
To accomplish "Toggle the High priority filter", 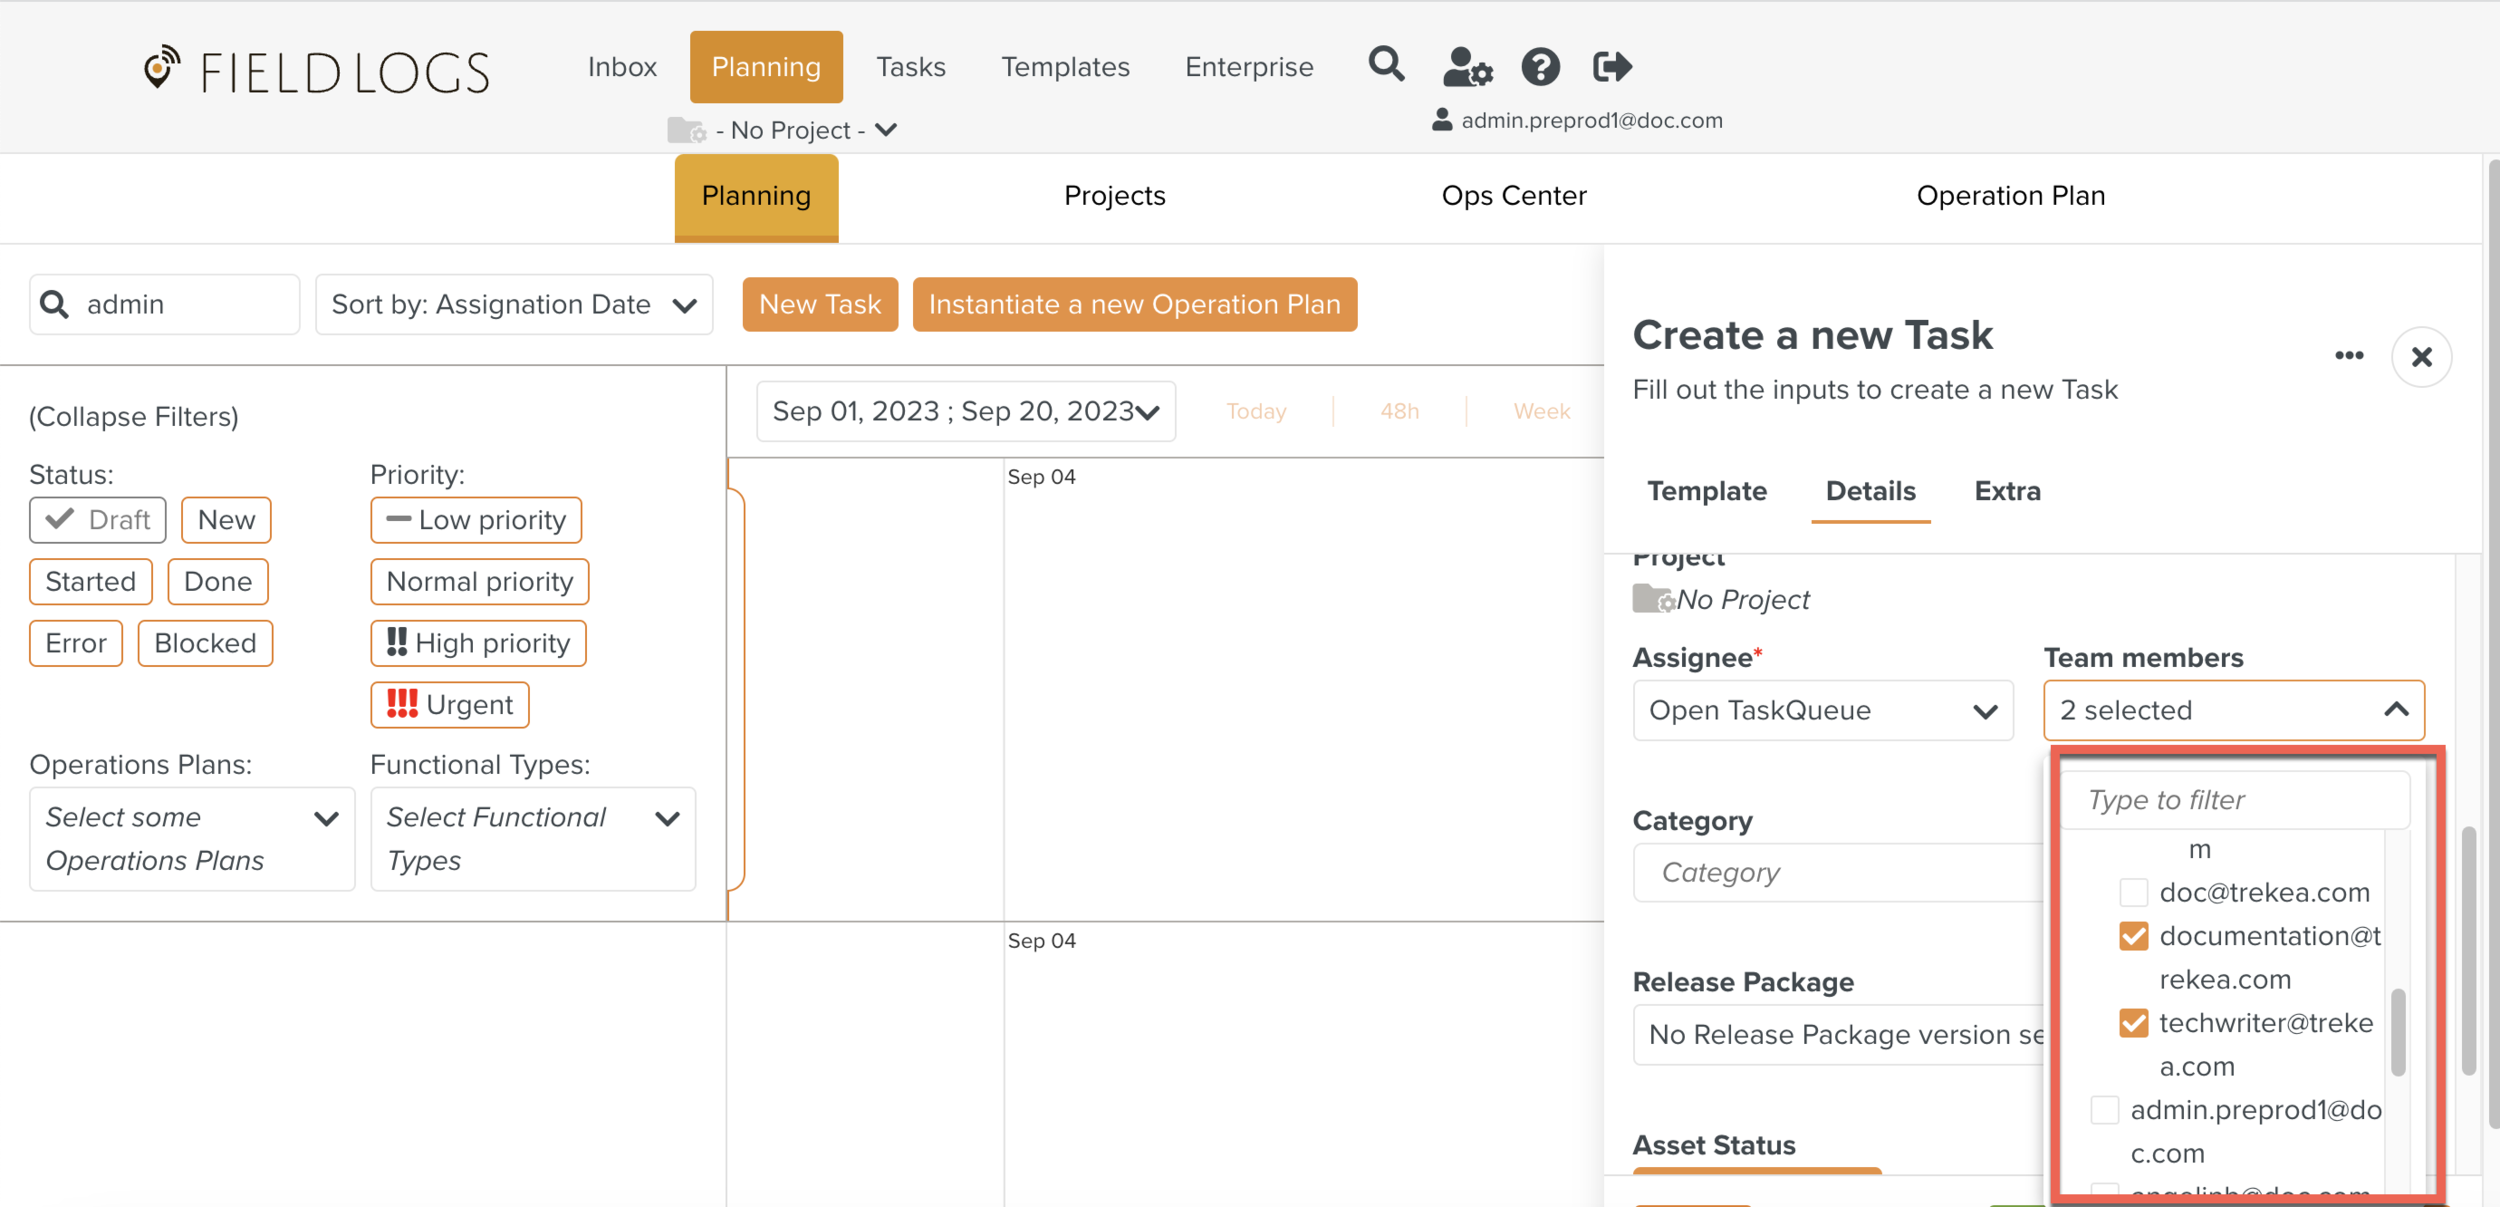I will tap(478, 643).
